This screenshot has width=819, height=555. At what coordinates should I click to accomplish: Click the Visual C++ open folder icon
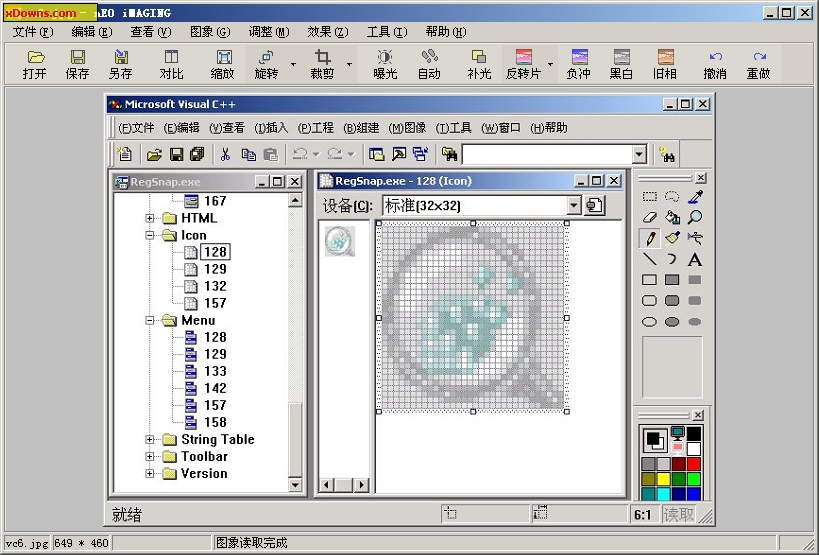tap(154, 154)
